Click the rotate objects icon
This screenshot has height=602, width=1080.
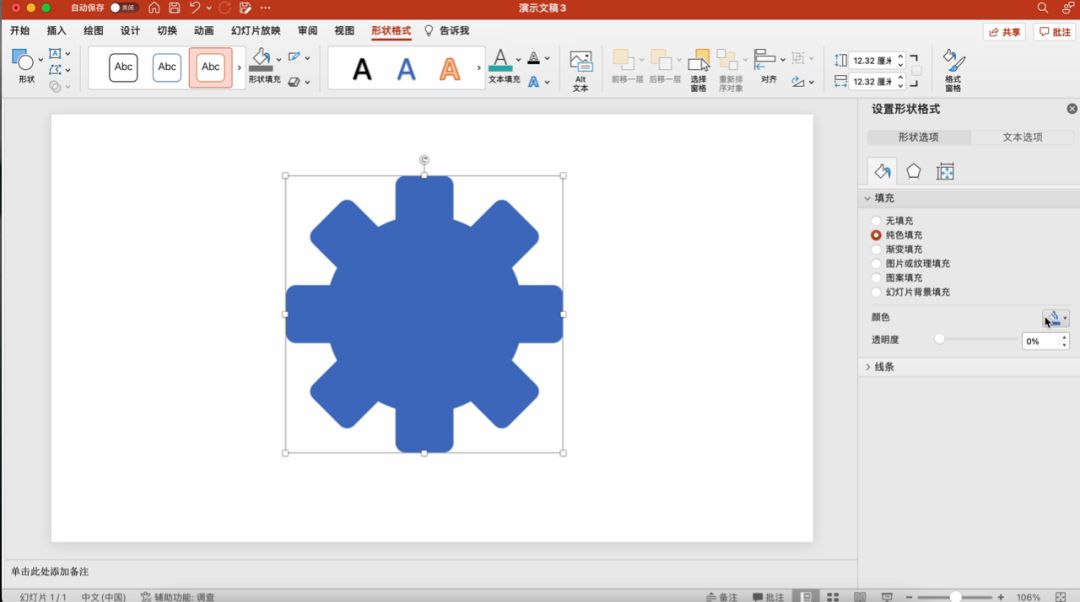pos(798,82)
